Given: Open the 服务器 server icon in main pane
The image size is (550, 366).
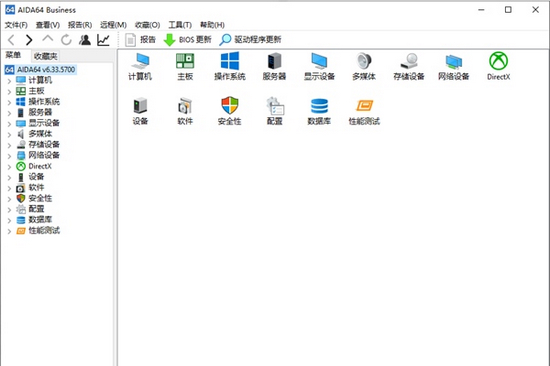Looking at the screenshot, I should point(274,66).
